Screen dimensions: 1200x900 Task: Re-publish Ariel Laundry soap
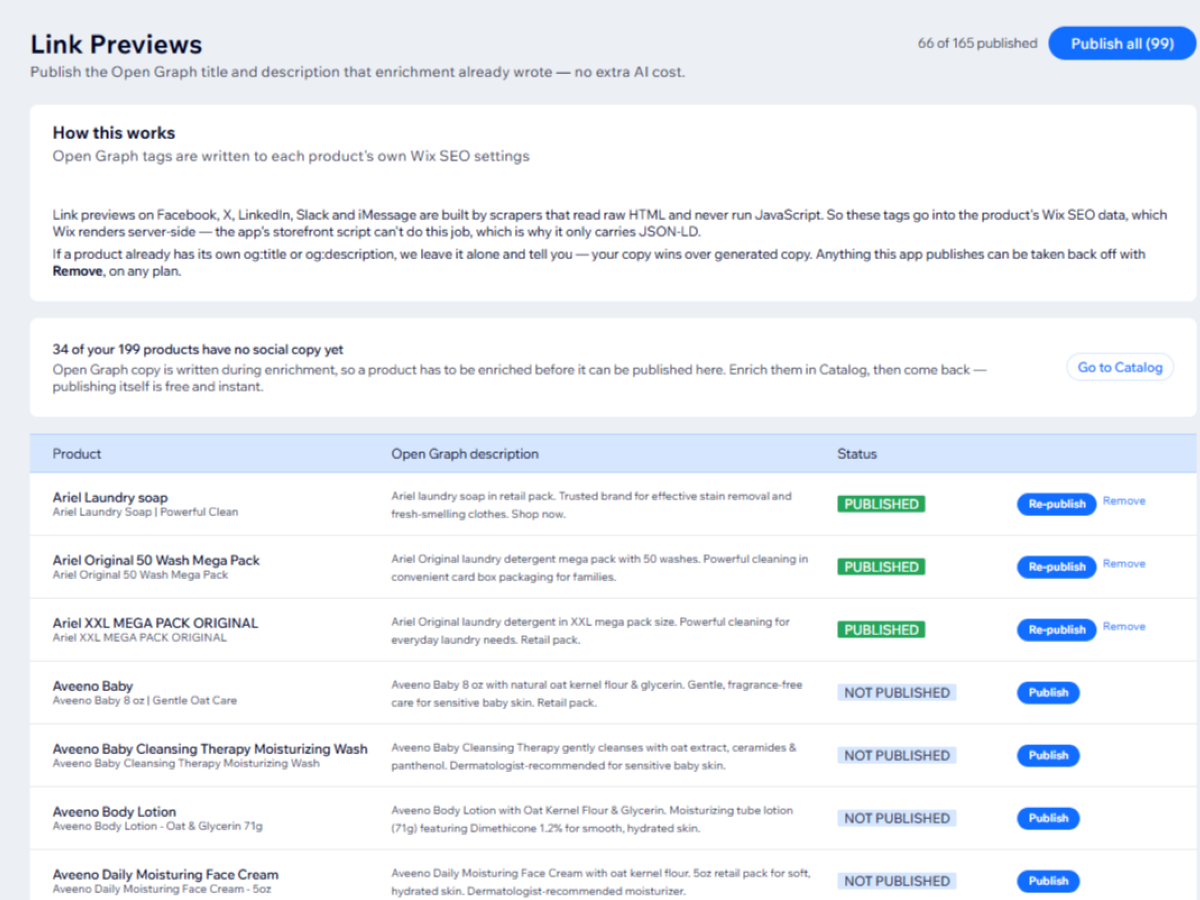coord(1057,504)
